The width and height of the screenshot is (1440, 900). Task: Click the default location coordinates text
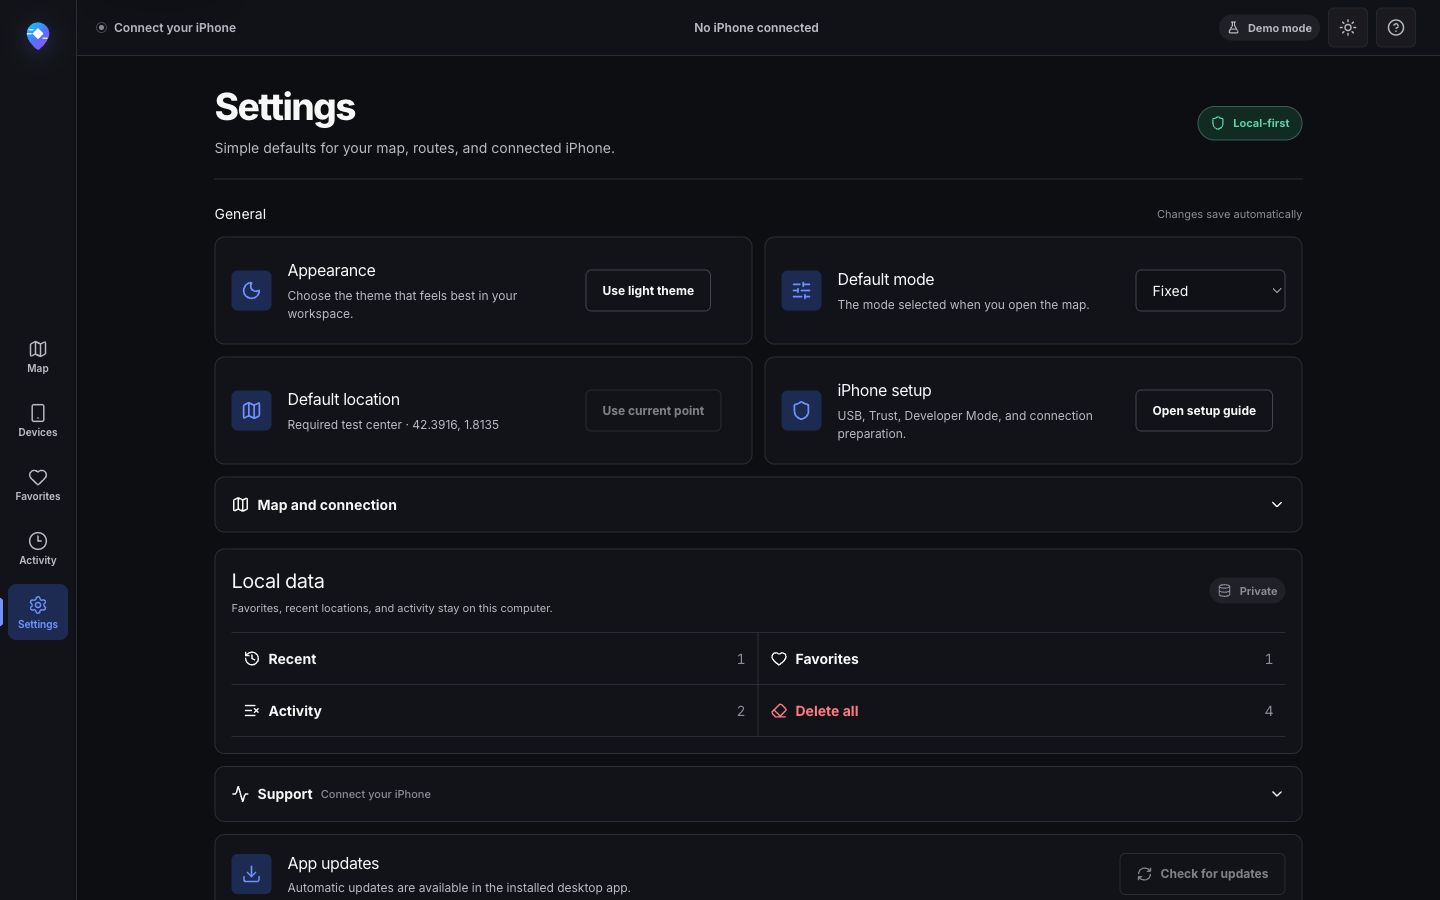click(x=455, y=425)
